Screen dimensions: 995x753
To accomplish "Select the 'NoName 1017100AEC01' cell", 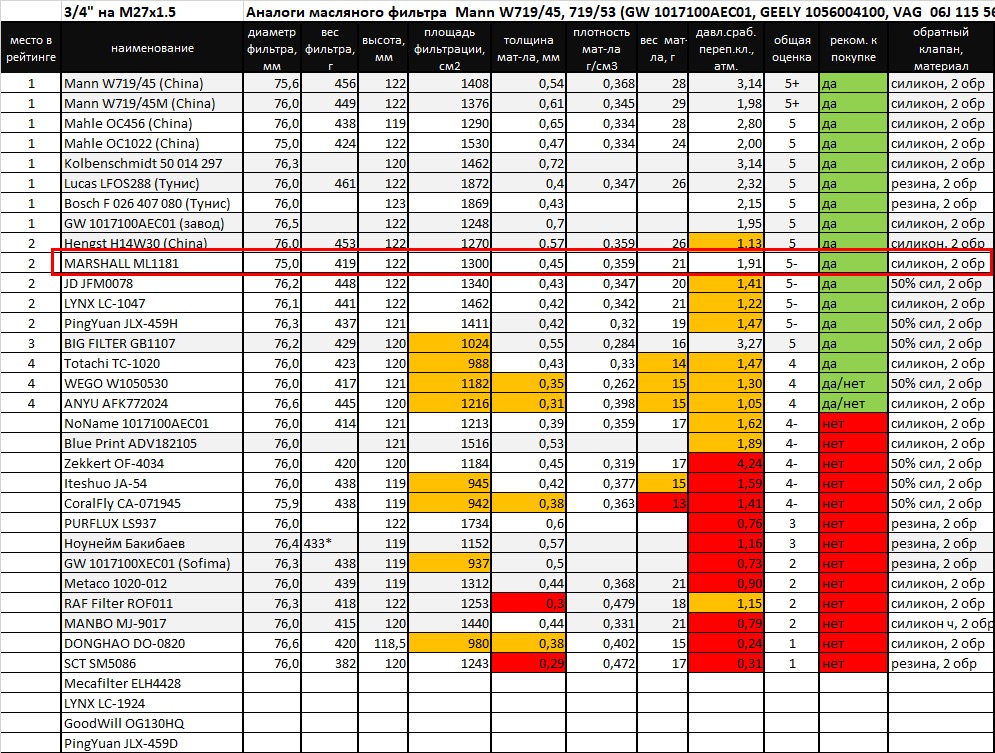I will [x=152, y=423].
